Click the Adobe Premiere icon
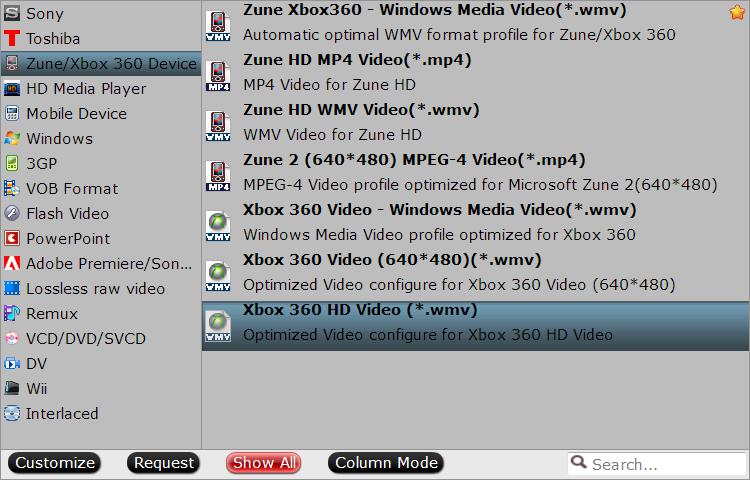This screenshot has width=750, height=480. [12, 263]
